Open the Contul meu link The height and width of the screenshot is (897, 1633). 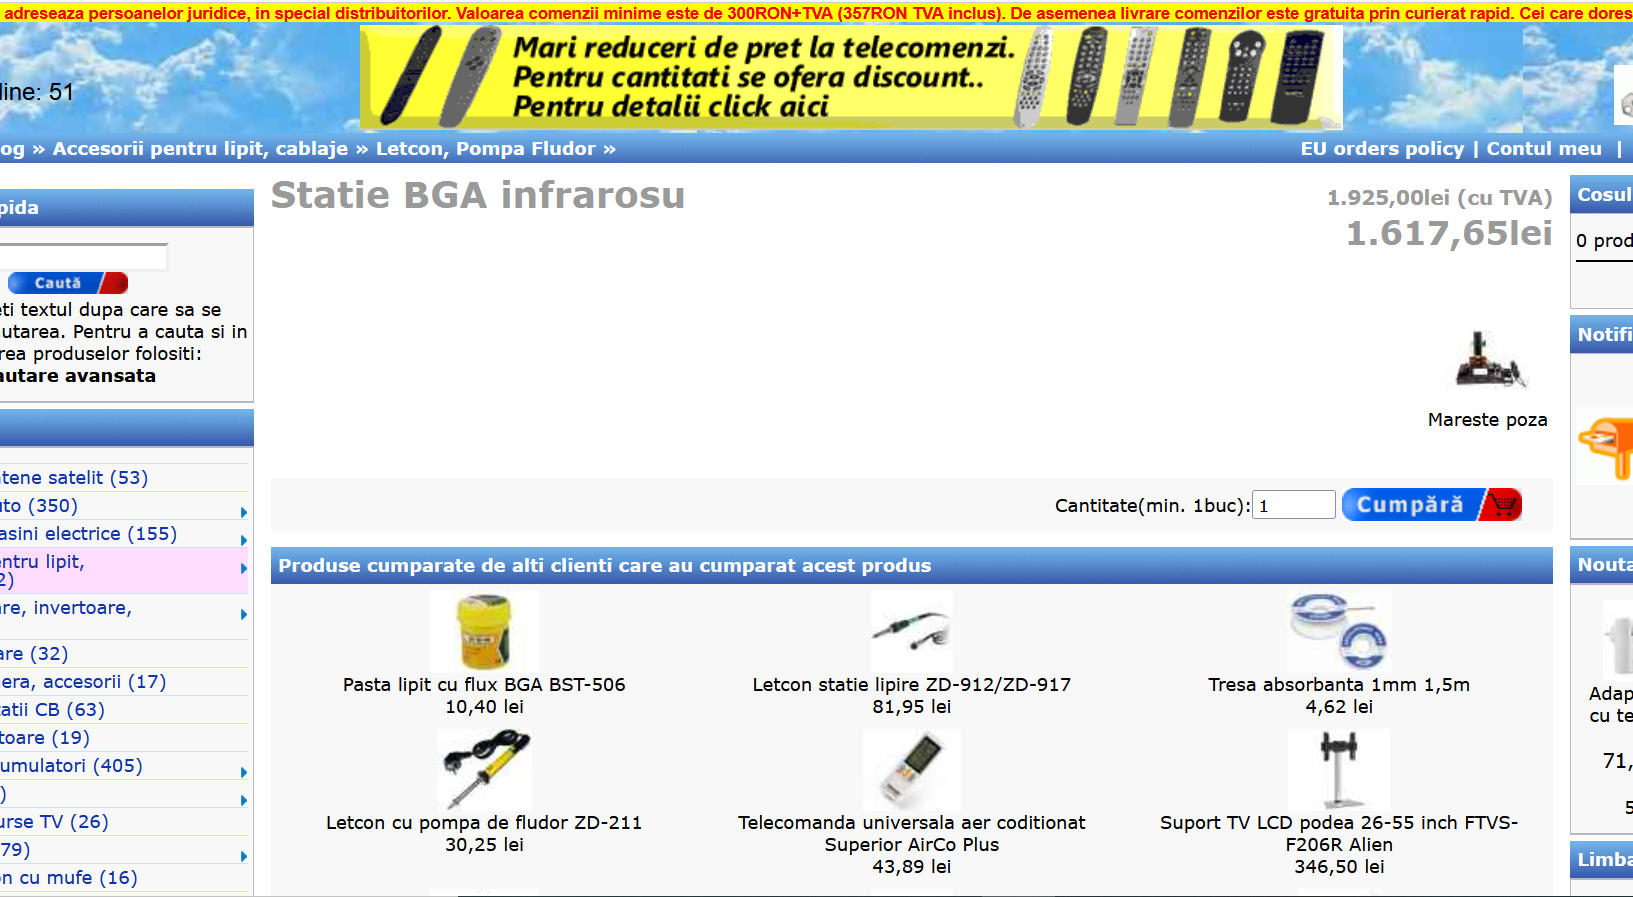pyautogui.click(x=1544, y=149)
